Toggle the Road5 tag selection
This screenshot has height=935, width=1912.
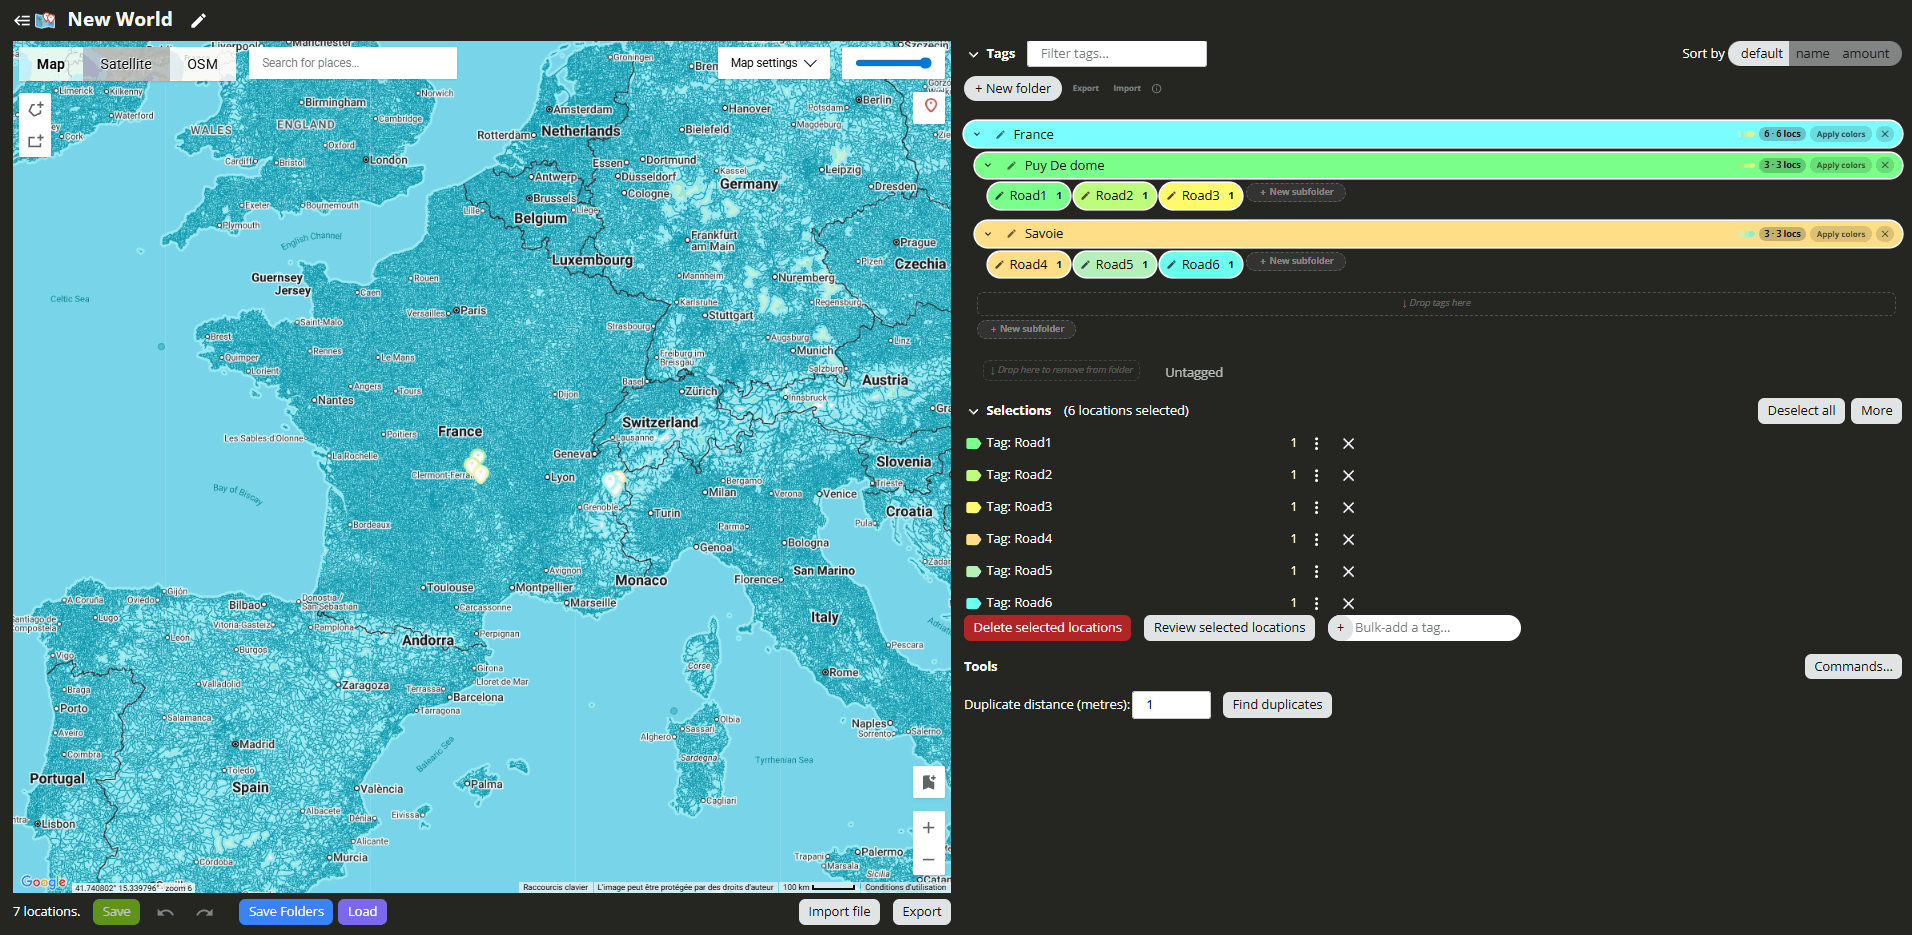[1114, 265]
